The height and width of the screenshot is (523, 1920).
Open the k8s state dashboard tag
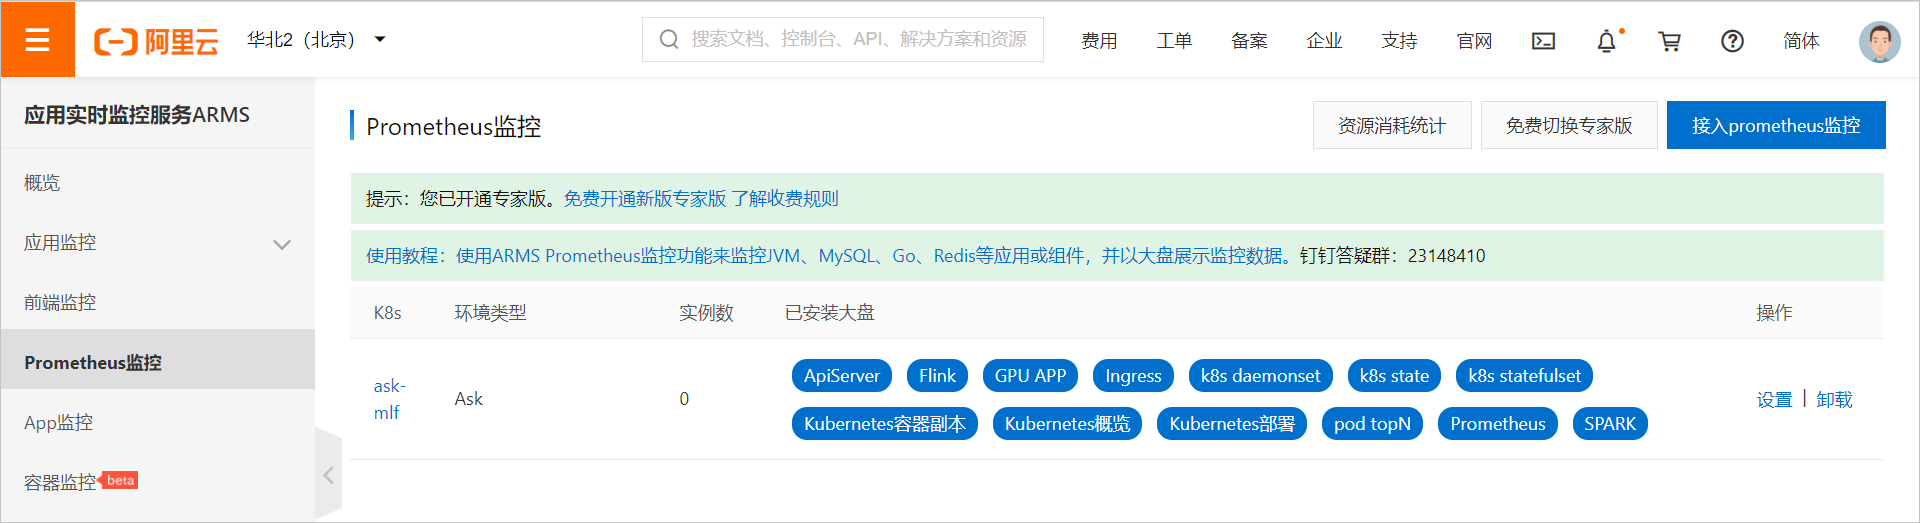[1394, 376]
